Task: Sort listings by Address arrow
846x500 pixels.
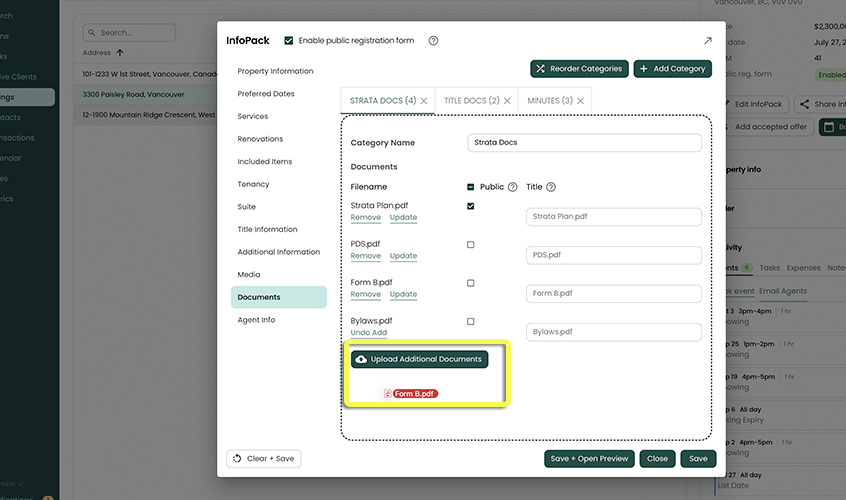Action: (x=121, y=52)
